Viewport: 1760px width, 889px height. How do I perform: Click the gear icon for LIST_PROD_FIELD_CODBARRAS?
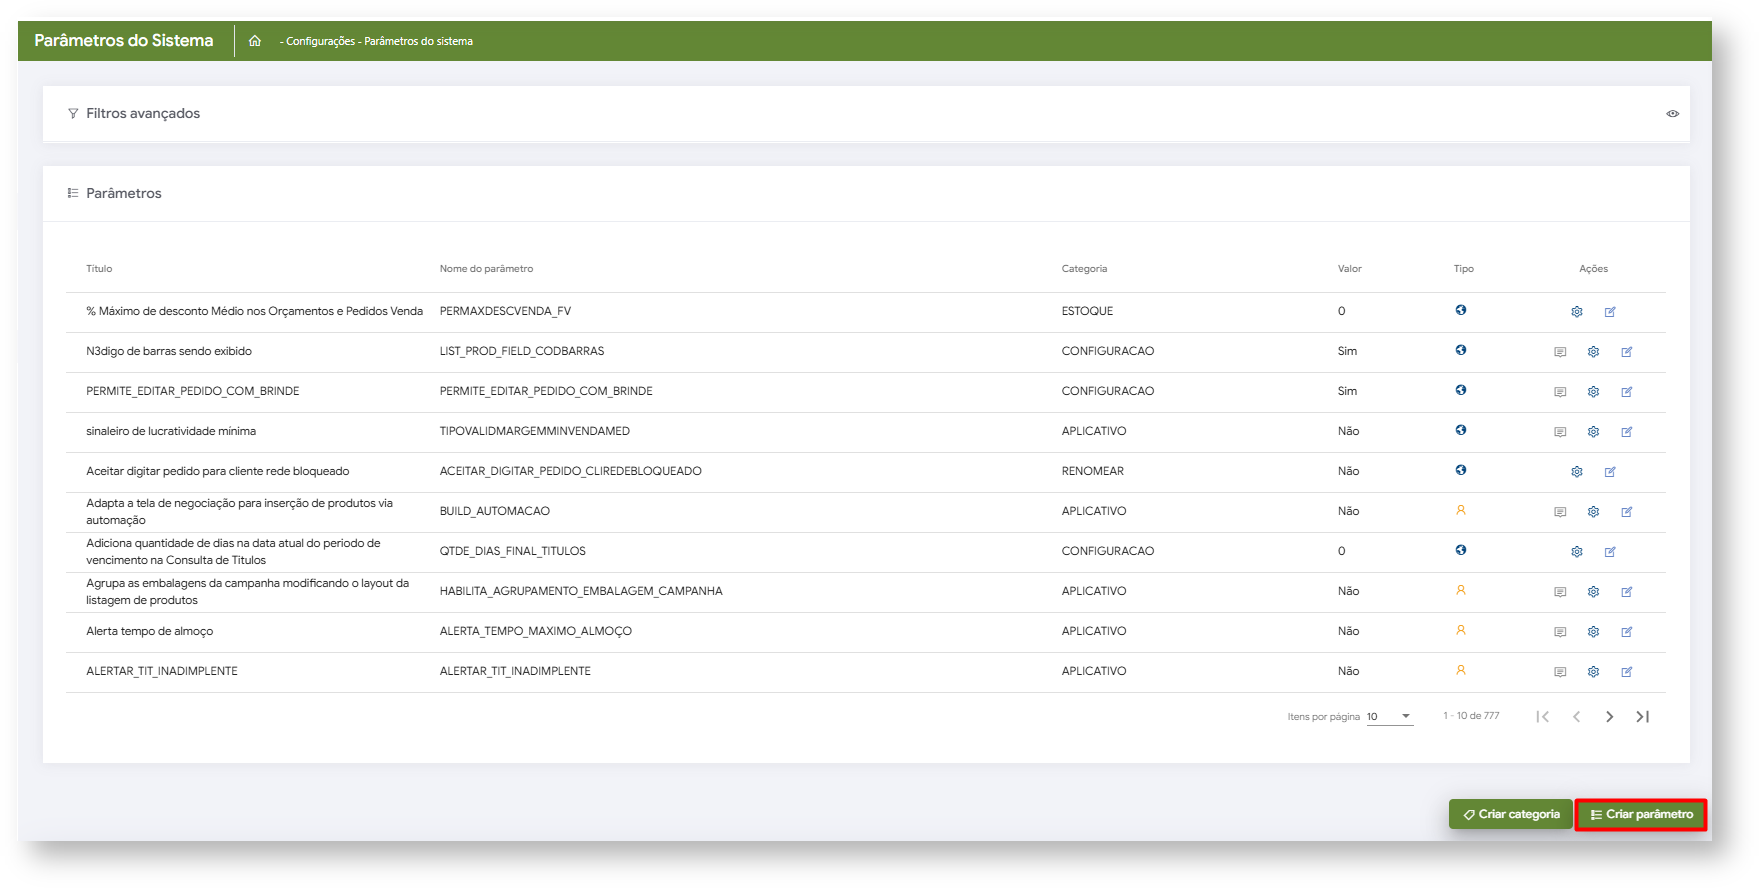[x=1593, y=352]
